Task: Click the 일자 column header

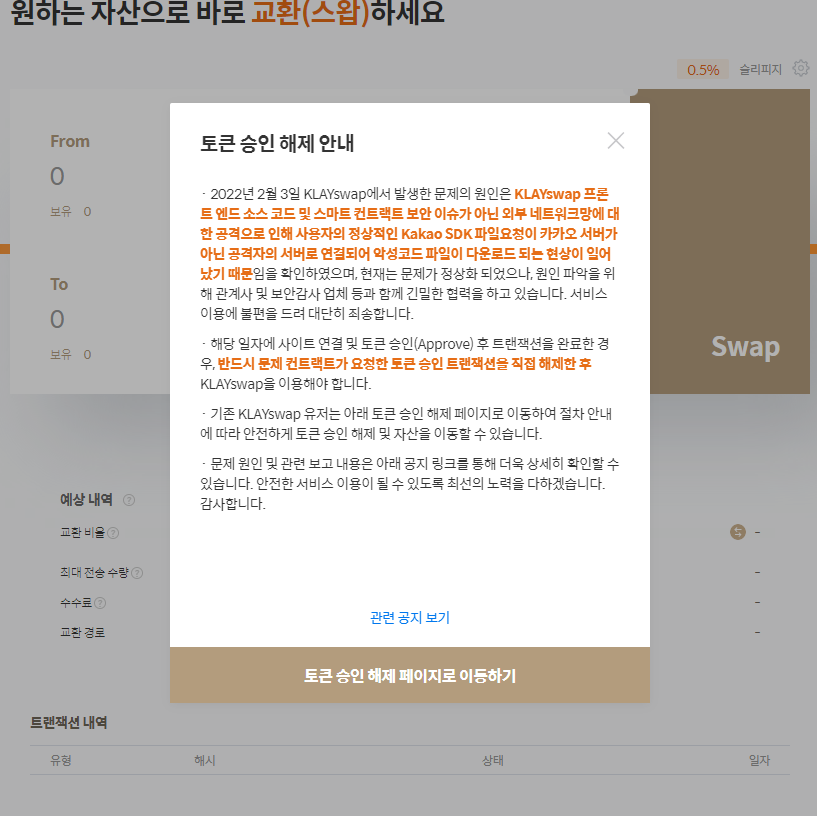Action: coord(760,760)
